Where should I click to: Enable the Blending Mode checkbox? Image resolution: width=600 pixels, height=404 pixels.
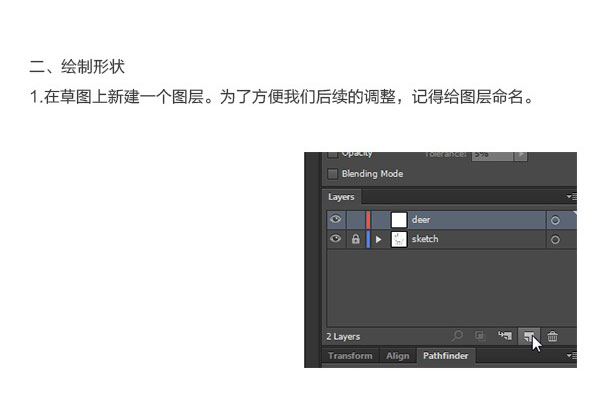pos(333,174)
